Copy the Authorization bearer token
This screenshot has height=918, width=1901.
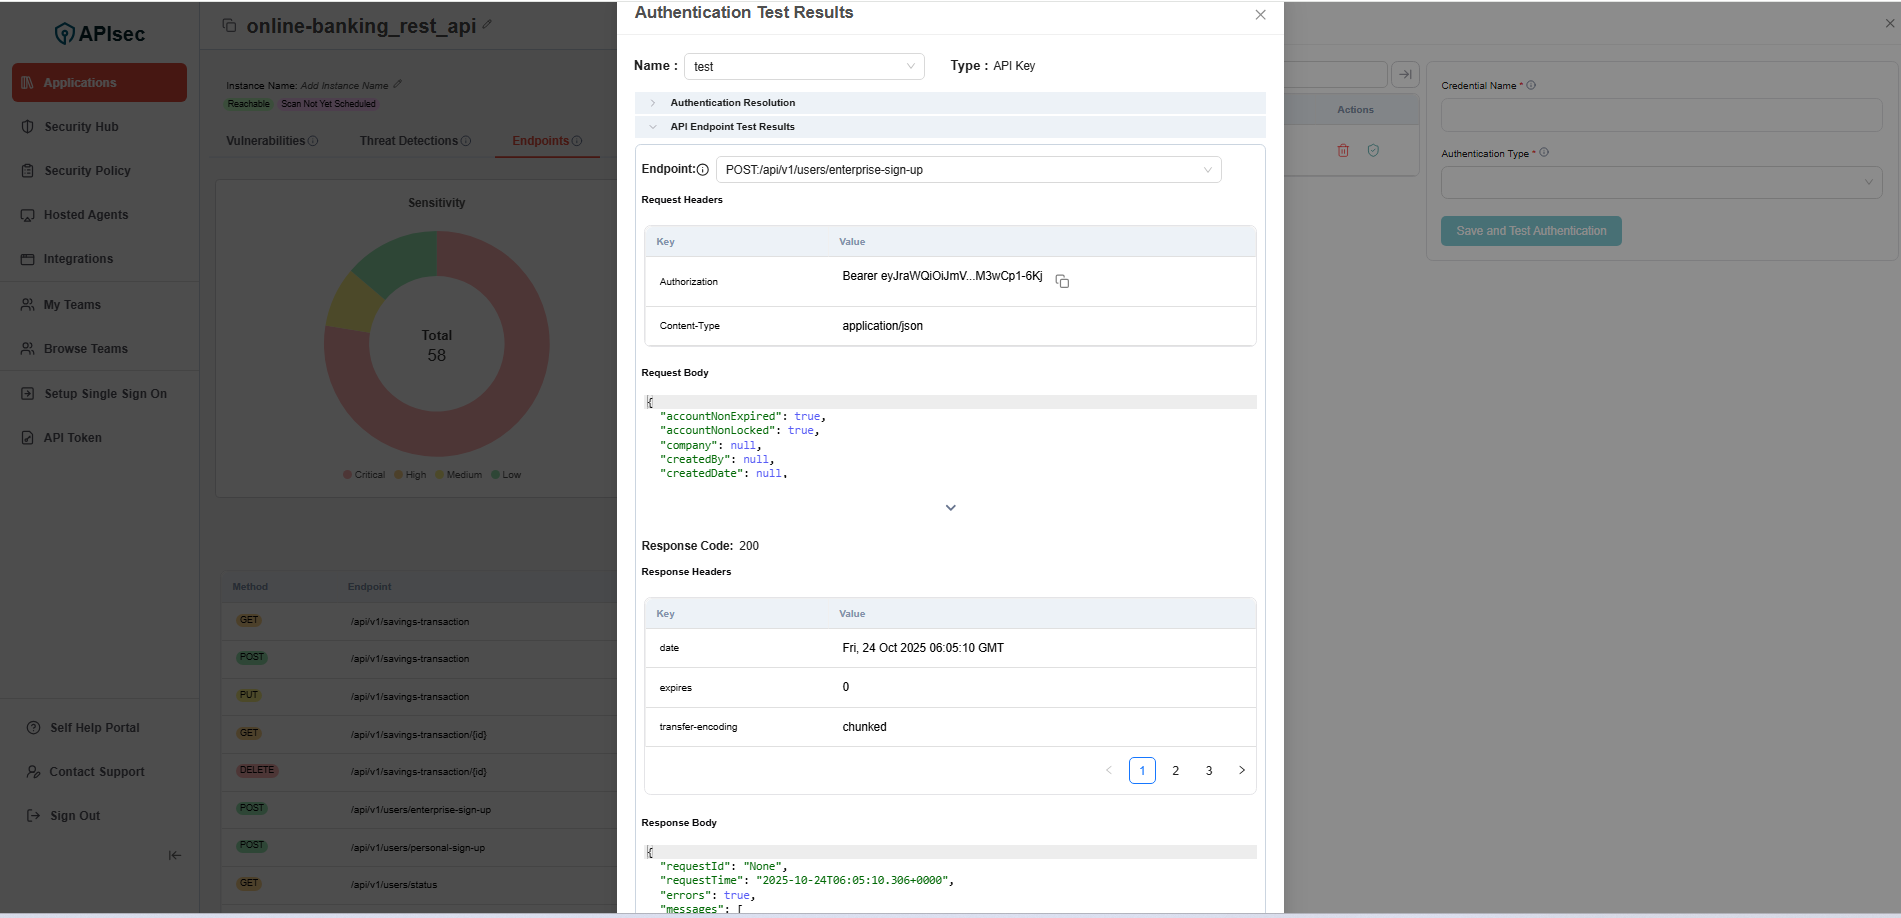point(1062,282)
